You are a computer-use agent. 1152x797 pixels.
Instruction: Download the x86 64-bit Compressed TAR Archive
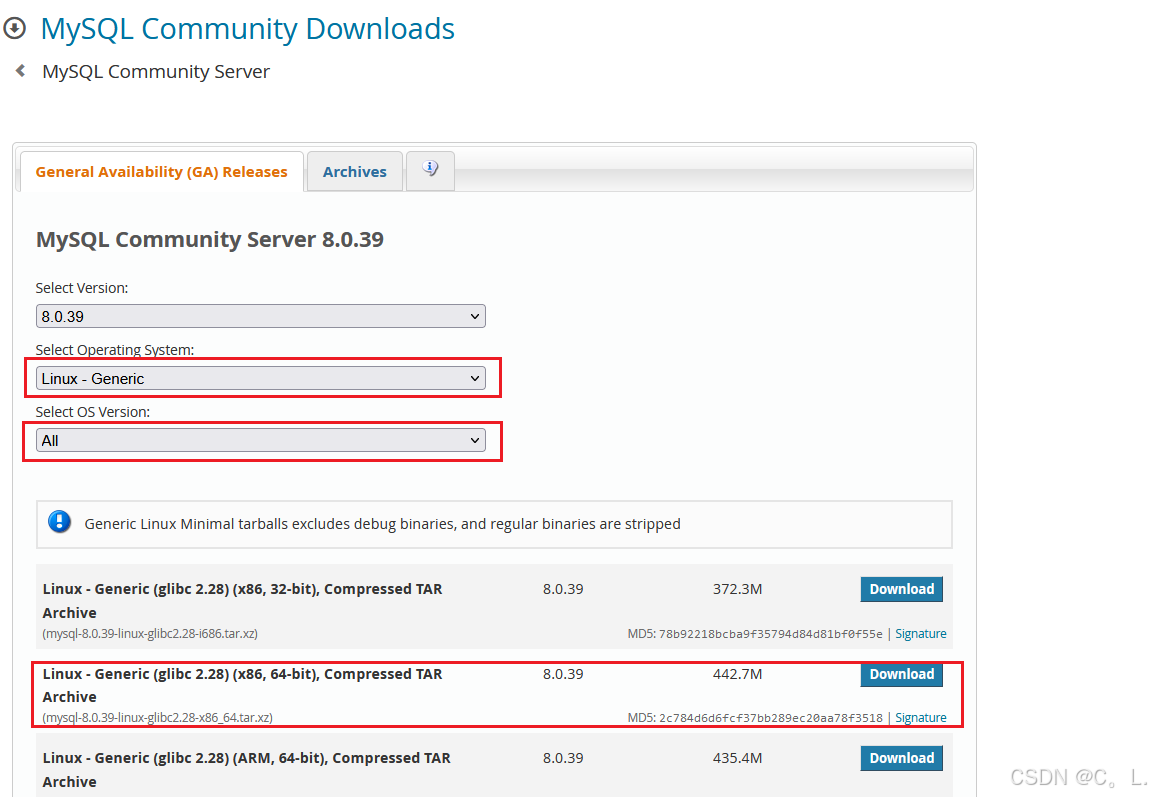(901, 674)
